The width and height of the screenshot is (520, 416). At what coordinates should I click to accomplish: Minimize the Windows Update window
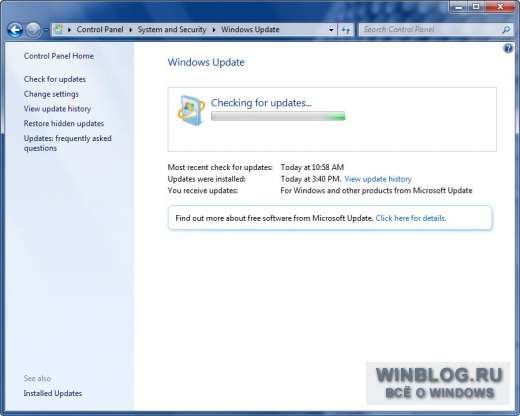click(459, 7)
